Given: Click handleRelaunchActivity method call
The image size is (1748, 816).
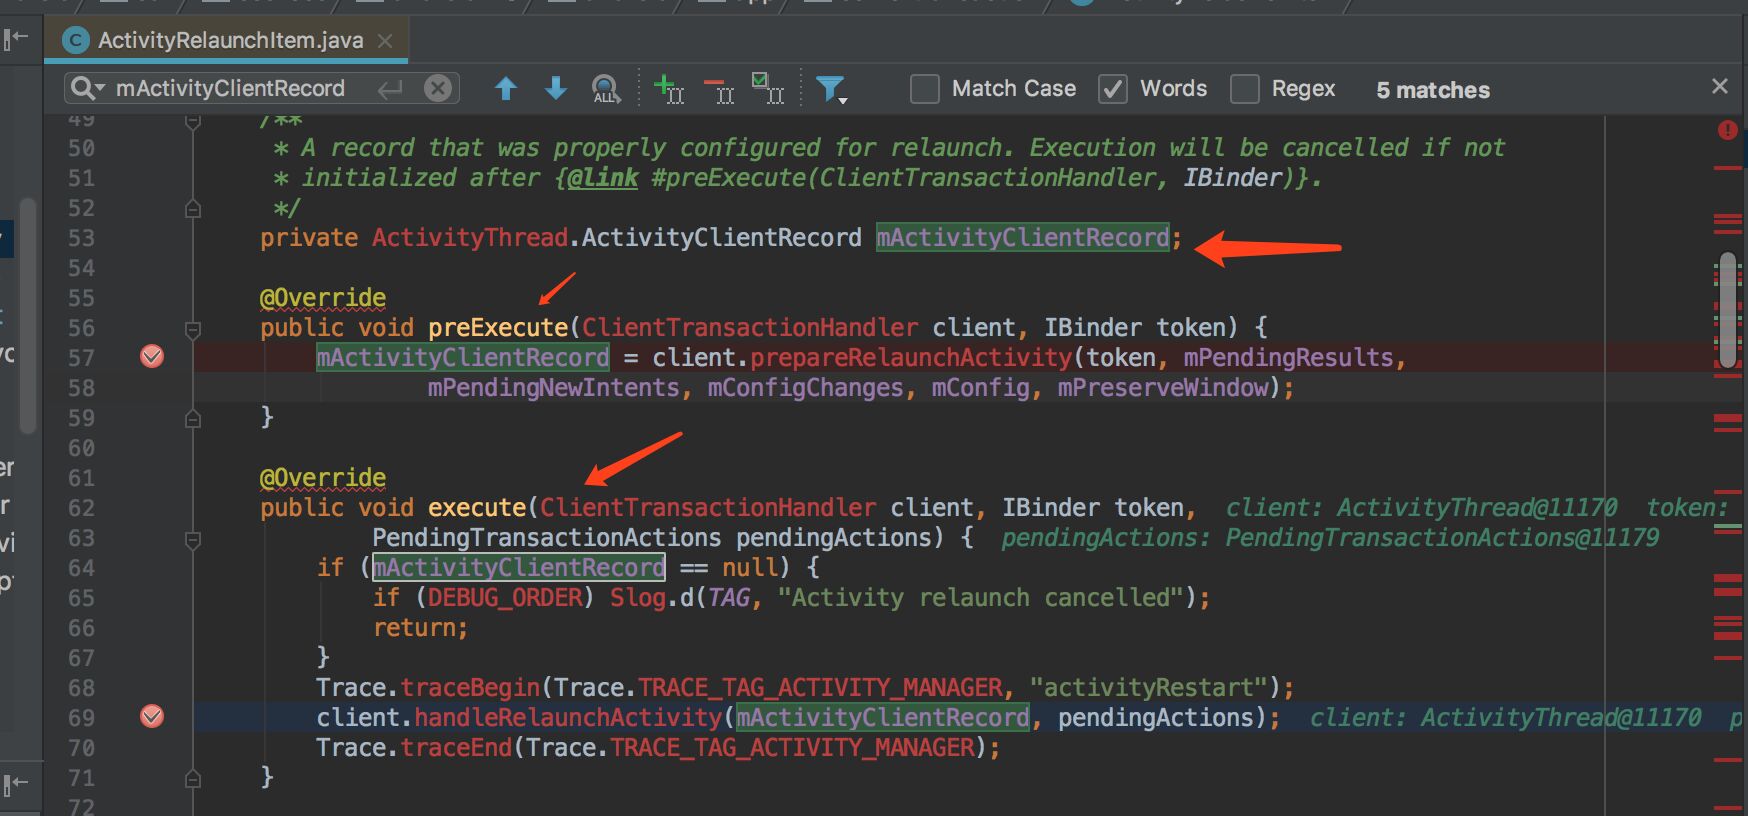Looking at the screenshot, I should pos(568,717).
